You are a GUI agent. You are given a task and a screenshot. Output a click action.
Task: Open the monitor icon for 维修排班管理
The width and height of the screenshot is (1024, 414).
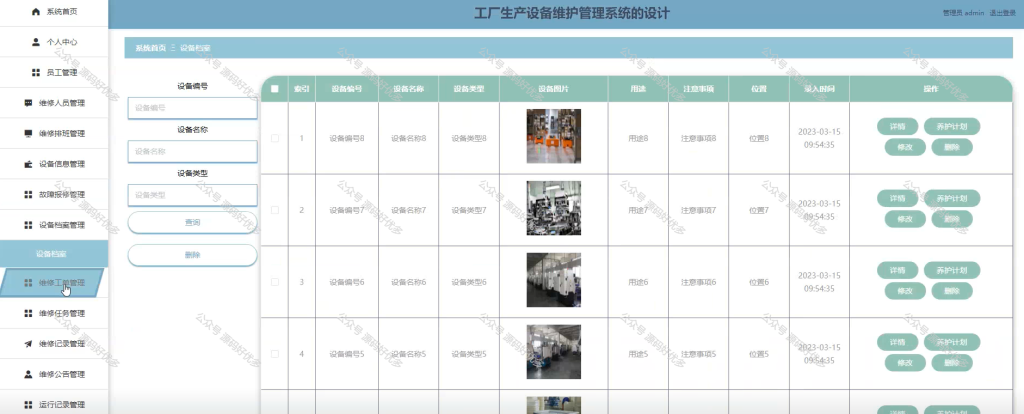(28, 134)
